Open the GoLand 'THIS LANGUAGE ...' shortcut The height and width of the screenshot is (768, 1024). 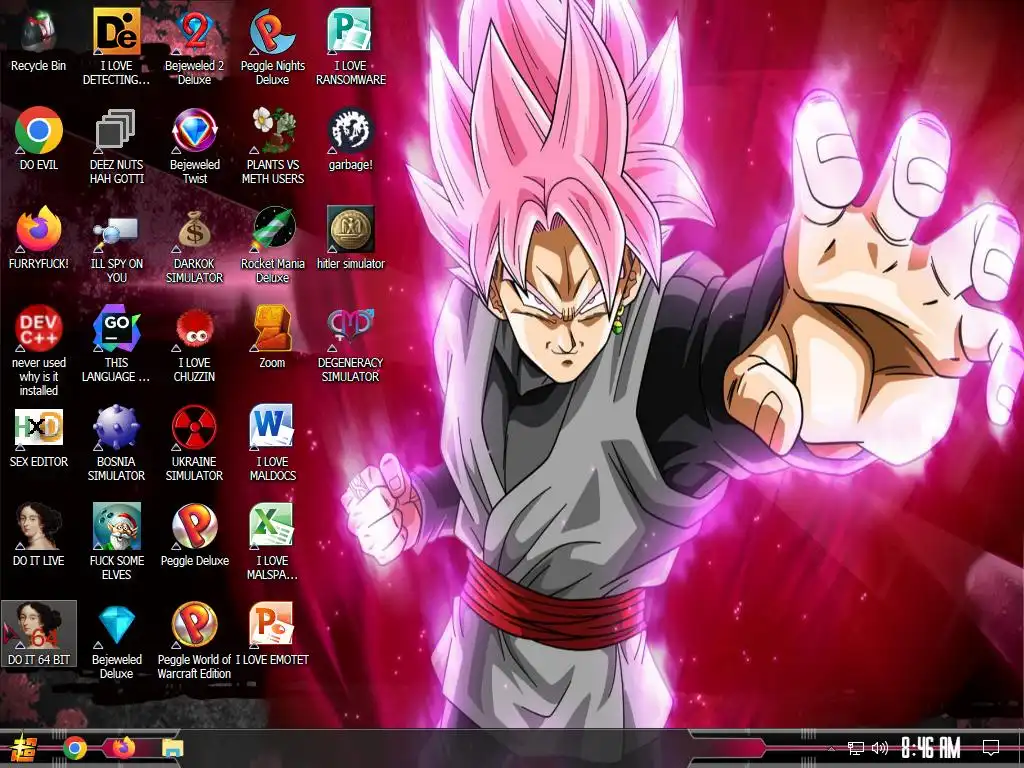pyautogui.click(x=116, y=344)
